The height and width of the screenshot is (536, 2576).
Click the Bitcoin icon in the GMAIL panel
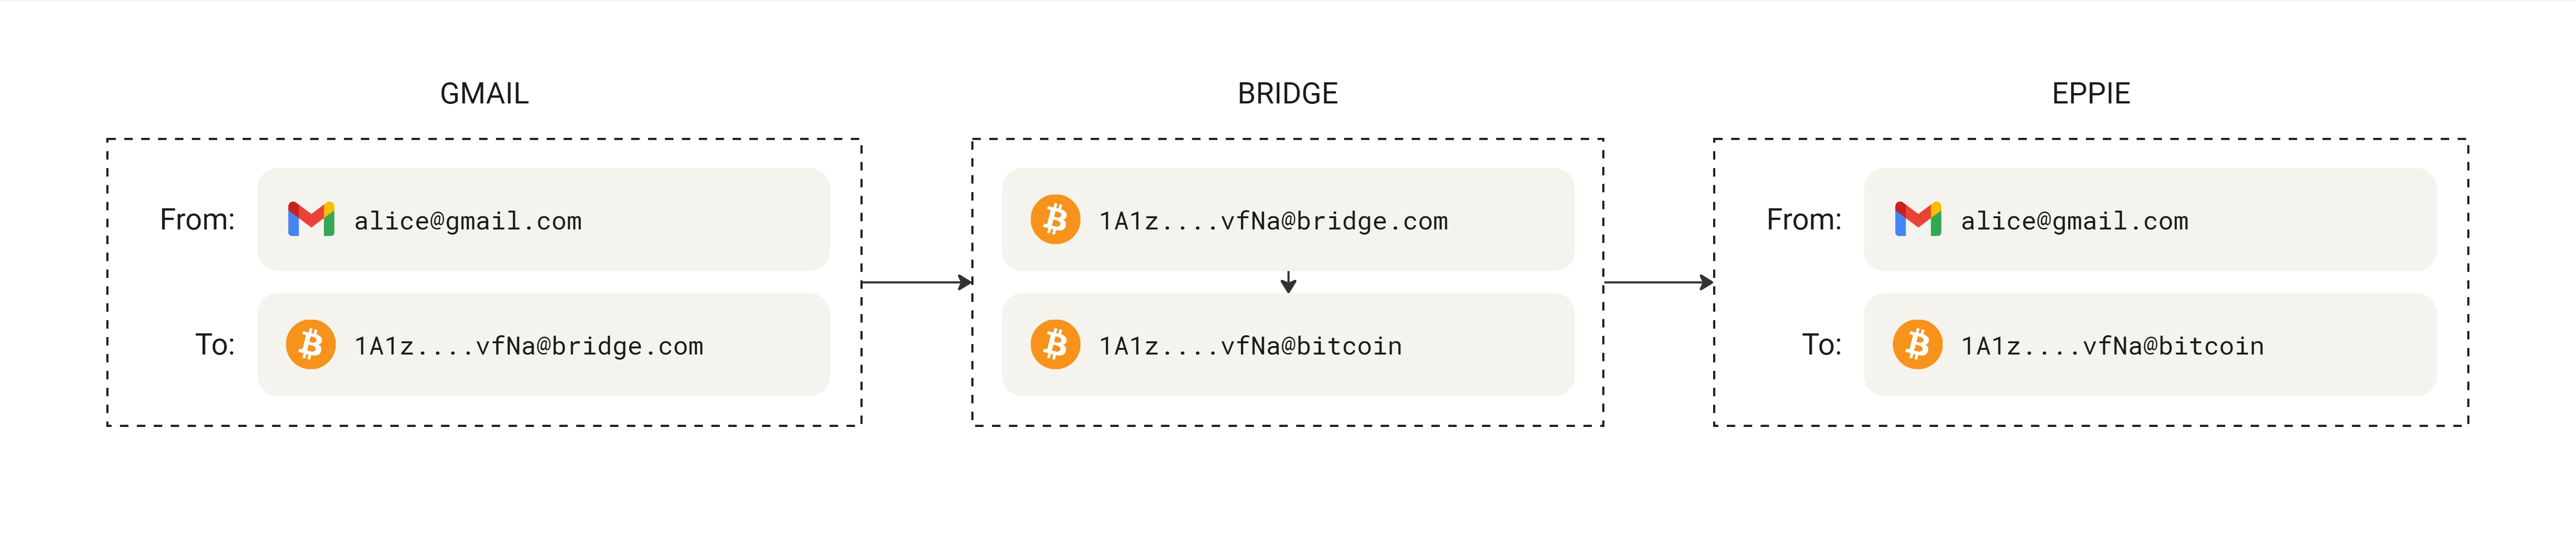(x=311, y=345)
